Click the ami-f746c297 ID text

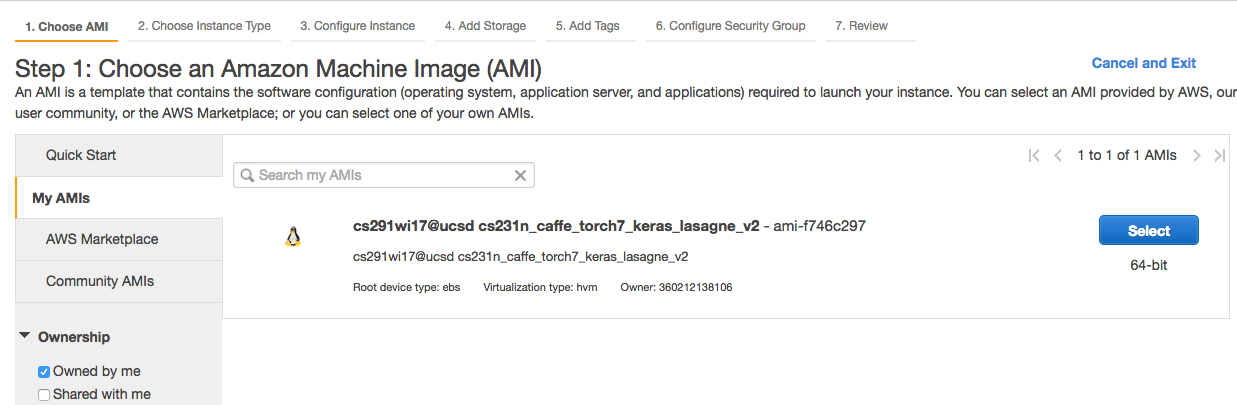(820, 226)
